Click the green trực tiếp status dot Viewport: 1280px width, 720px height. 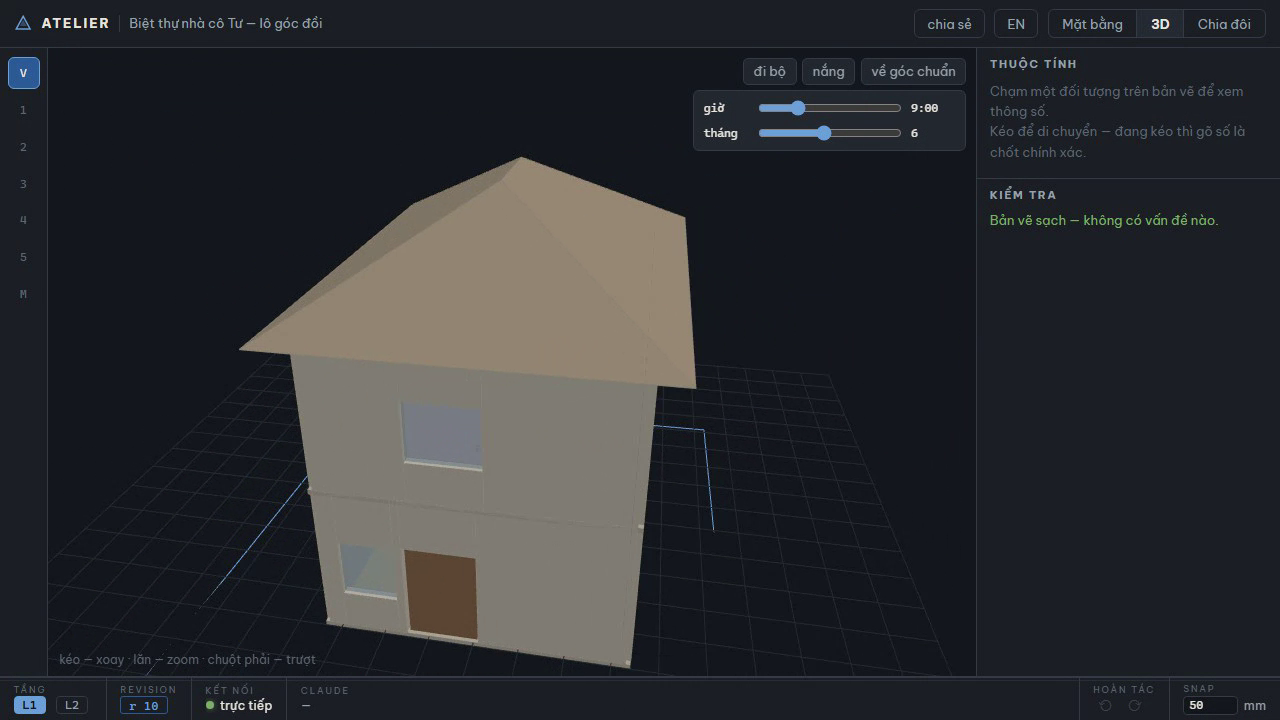click(210, 705)
